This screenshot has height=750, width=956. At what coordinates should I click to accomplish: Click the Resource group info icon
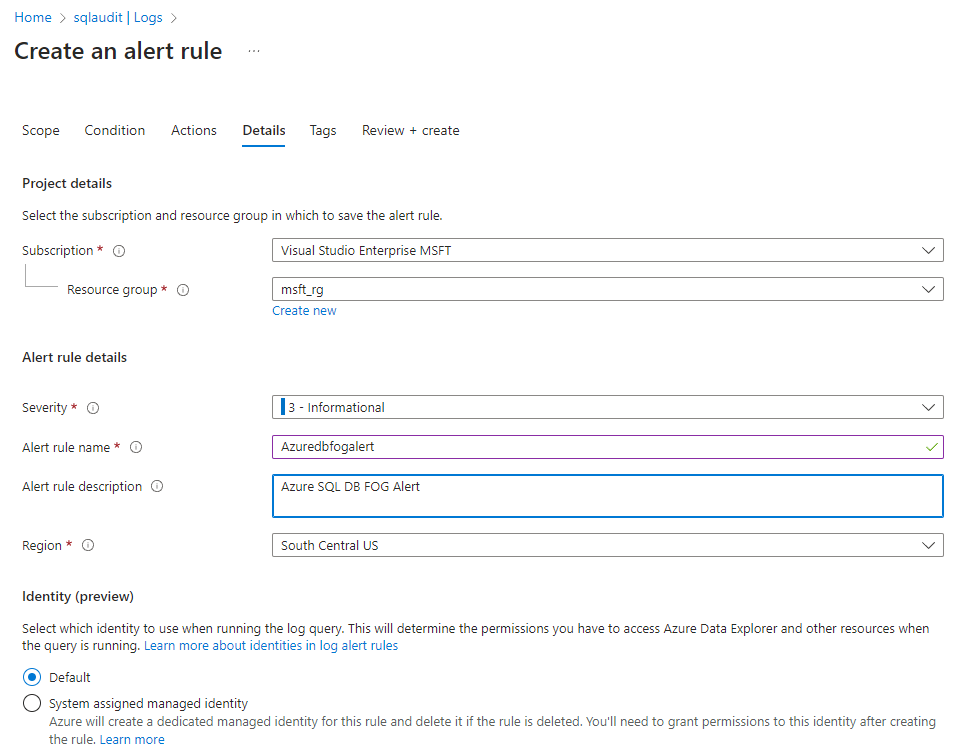(183, 290)
